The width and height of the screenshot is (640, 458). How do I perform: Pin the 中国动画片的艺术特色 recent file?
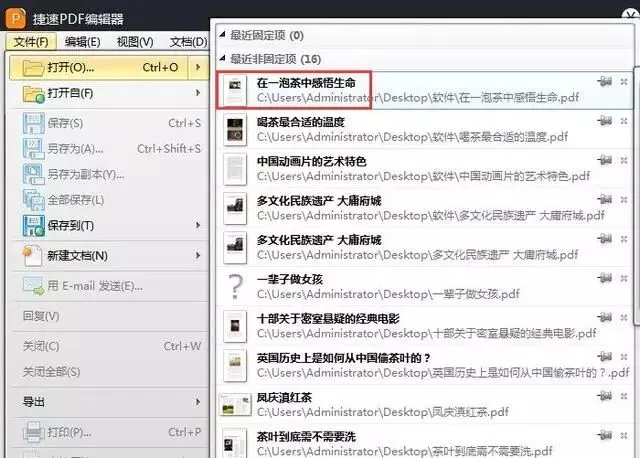[605, 160]
